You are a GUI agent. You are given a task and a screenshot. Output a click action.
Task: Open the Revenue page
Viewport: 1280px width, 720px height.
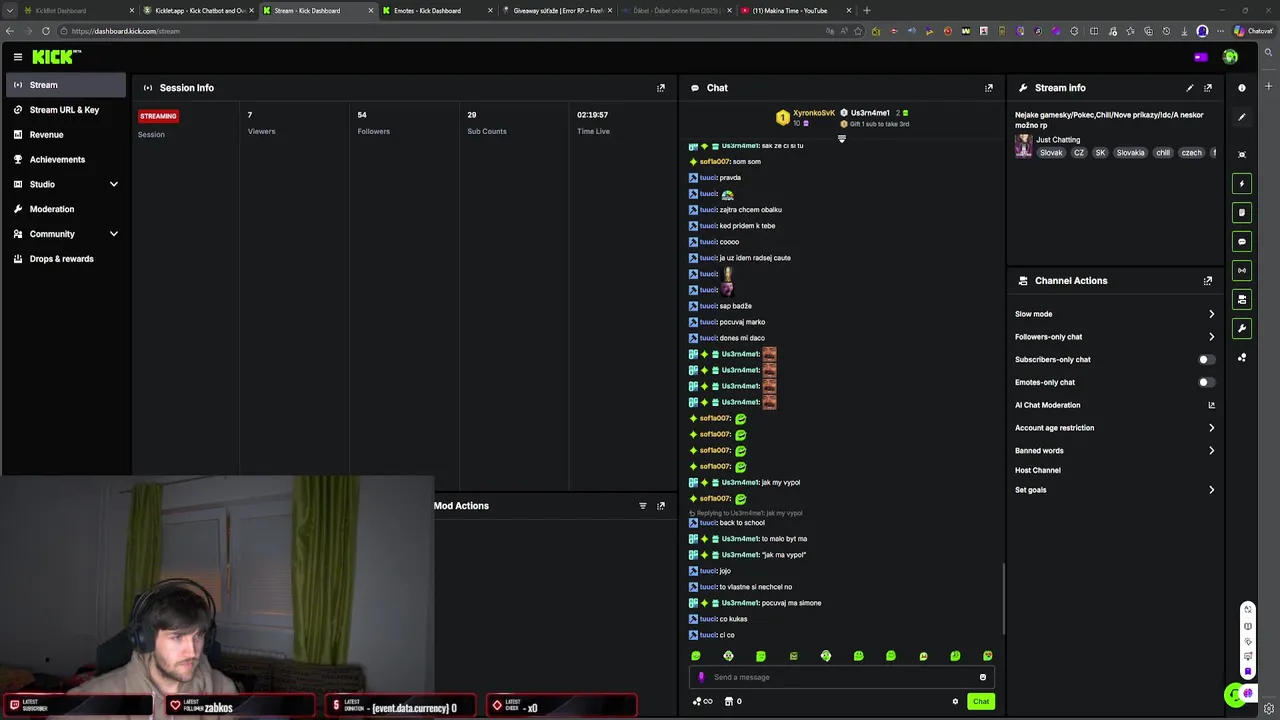coord(66,135)
